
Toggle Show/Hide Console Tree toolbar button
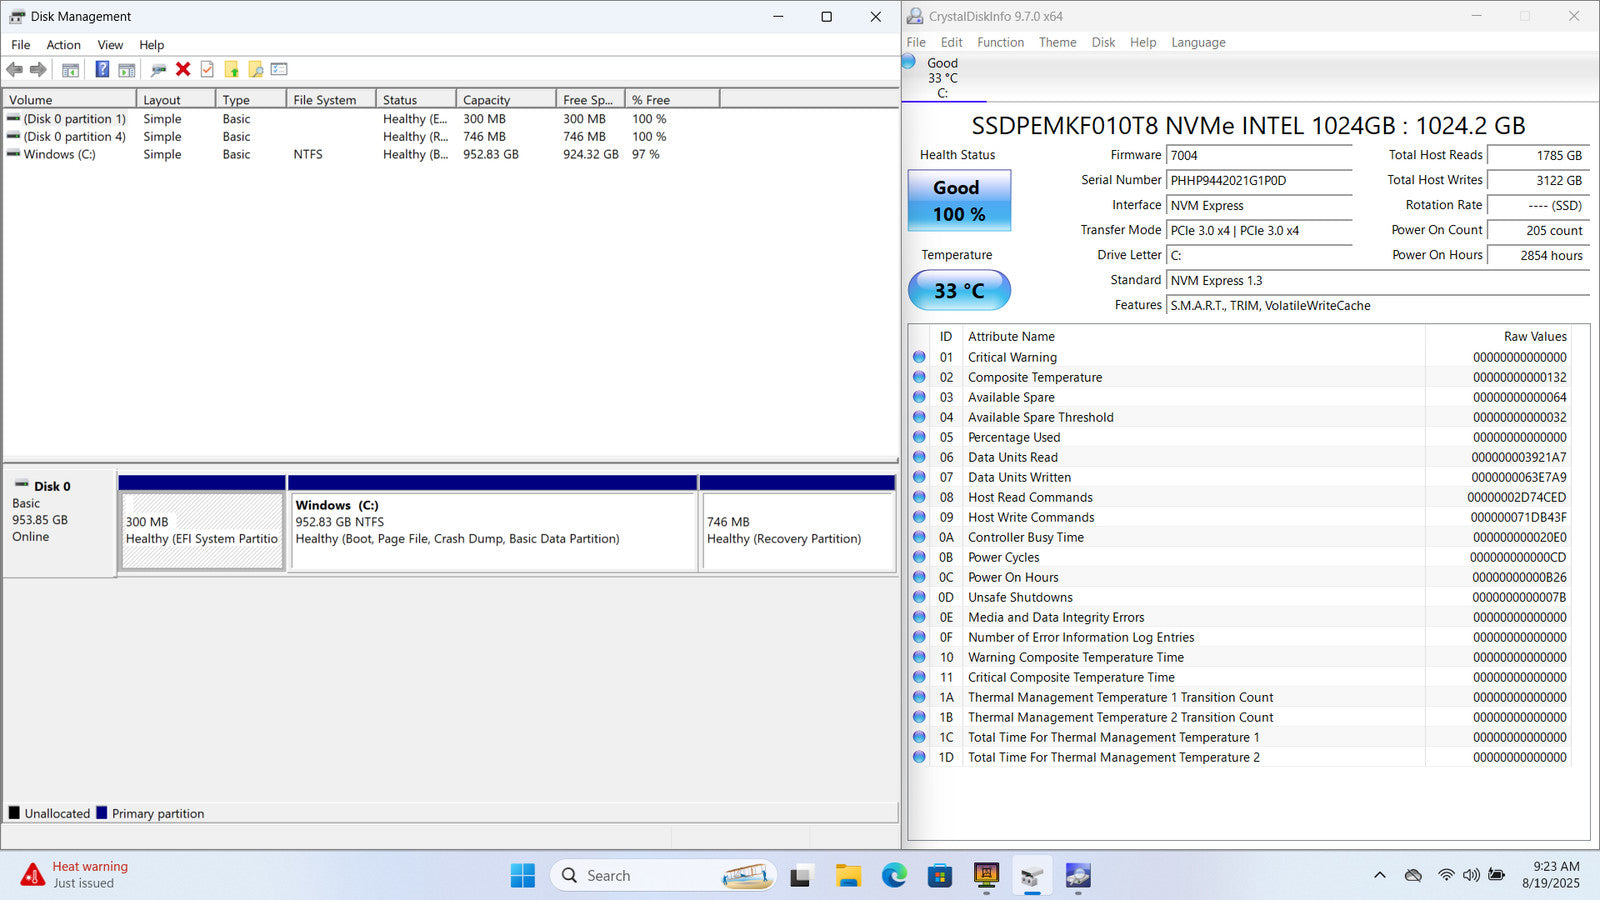[70, 69]
